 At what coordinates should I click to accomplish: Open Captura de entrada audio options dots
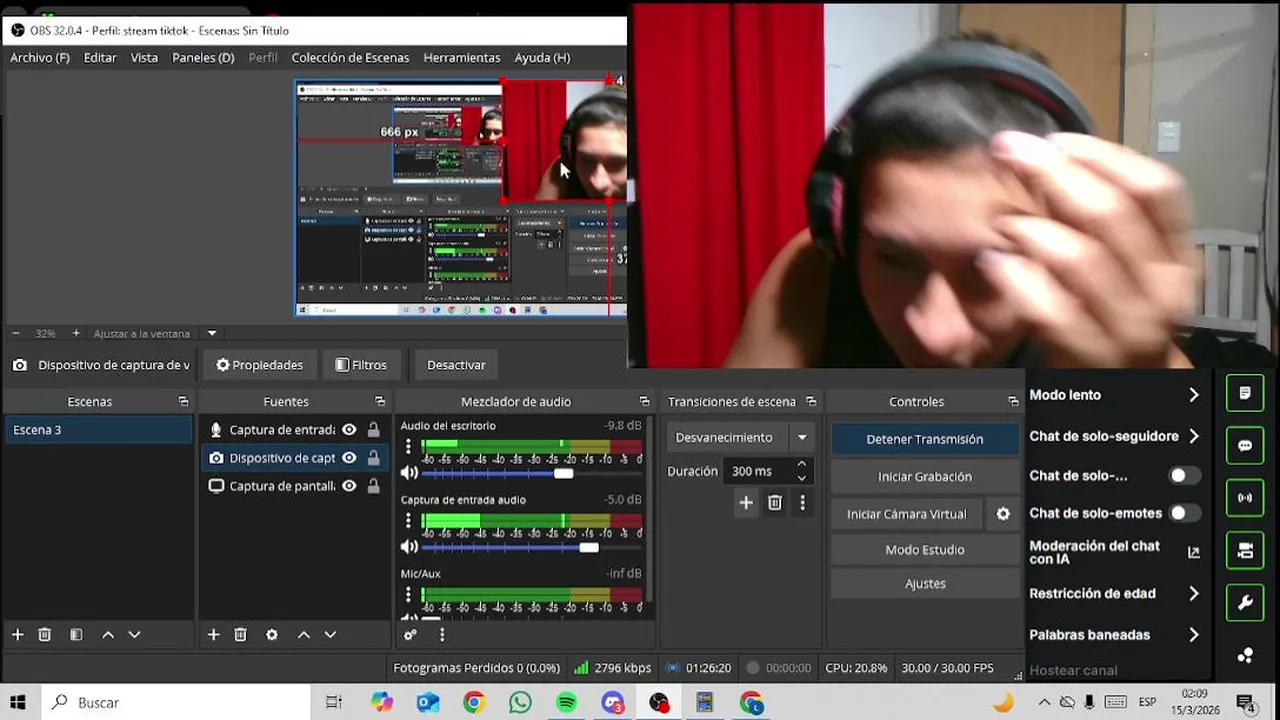coord(408,521)
